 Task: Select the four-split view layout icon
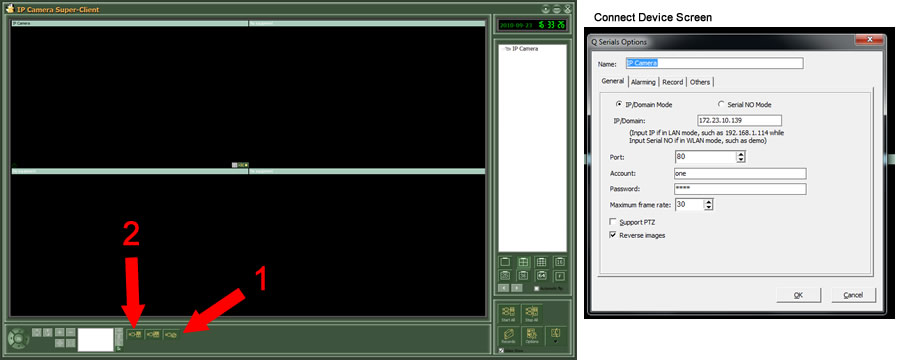523,262
